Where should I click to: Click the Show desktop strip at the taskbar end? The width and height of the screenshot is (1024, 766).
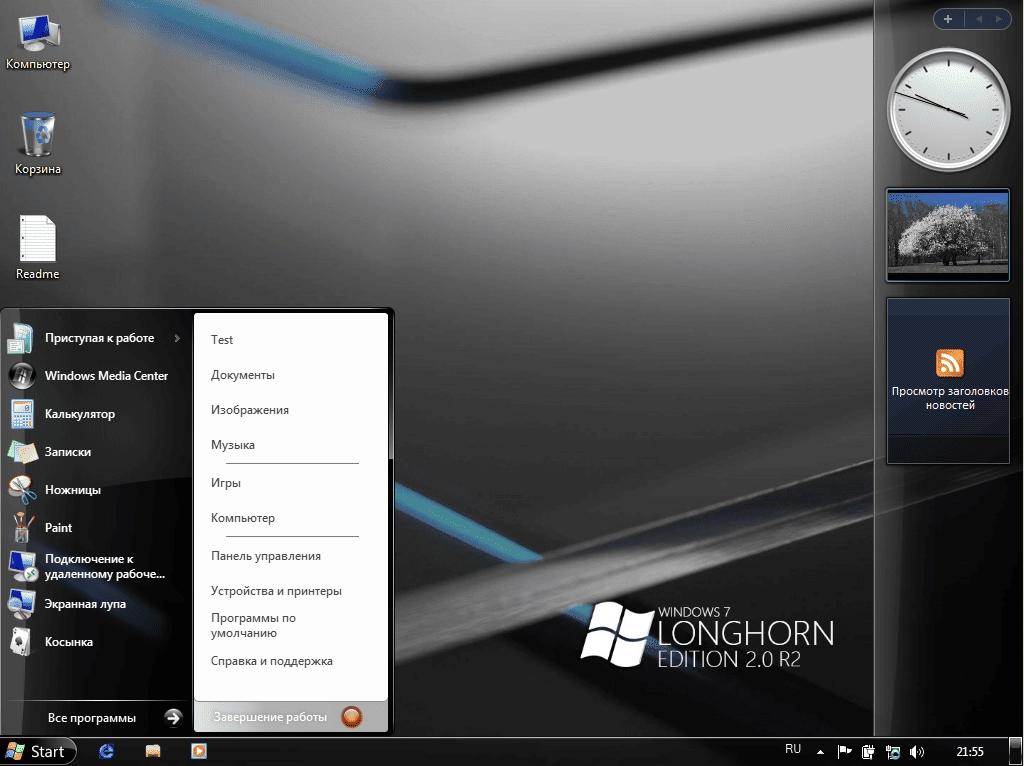(1016, 752)
